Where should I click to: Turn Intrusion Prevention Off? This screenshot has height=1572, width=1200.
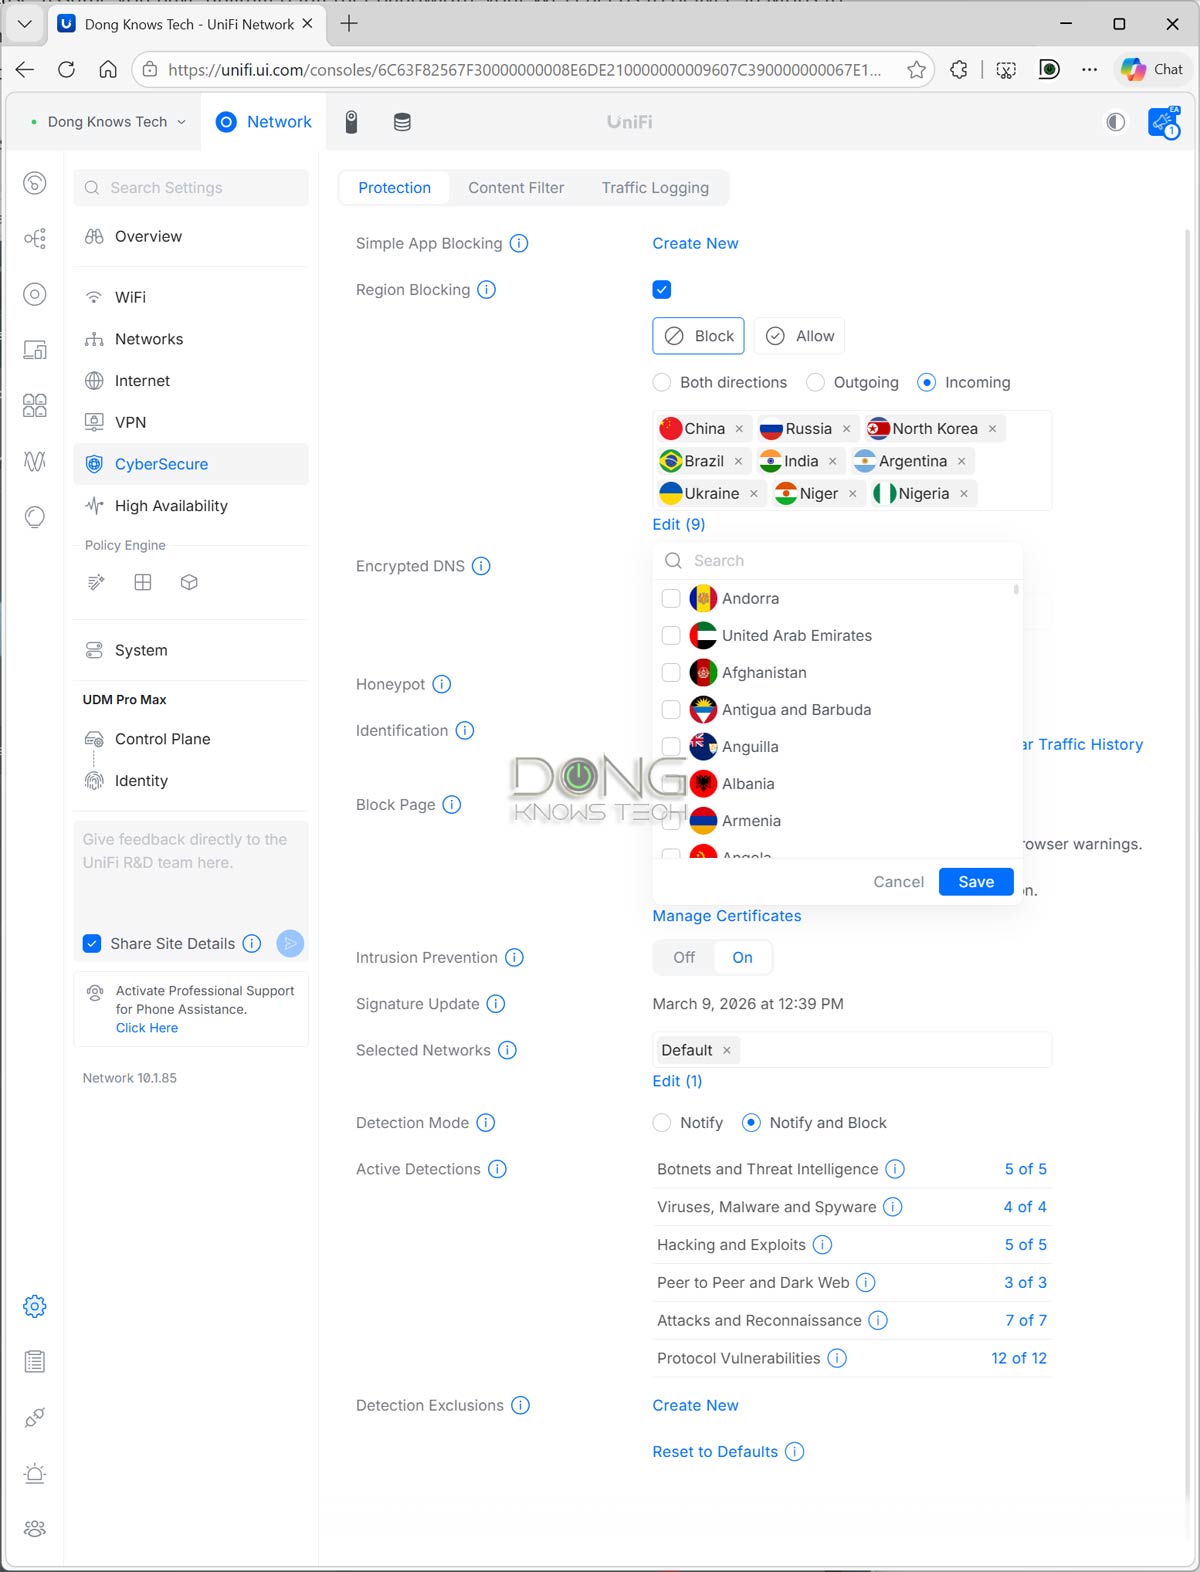684,958
